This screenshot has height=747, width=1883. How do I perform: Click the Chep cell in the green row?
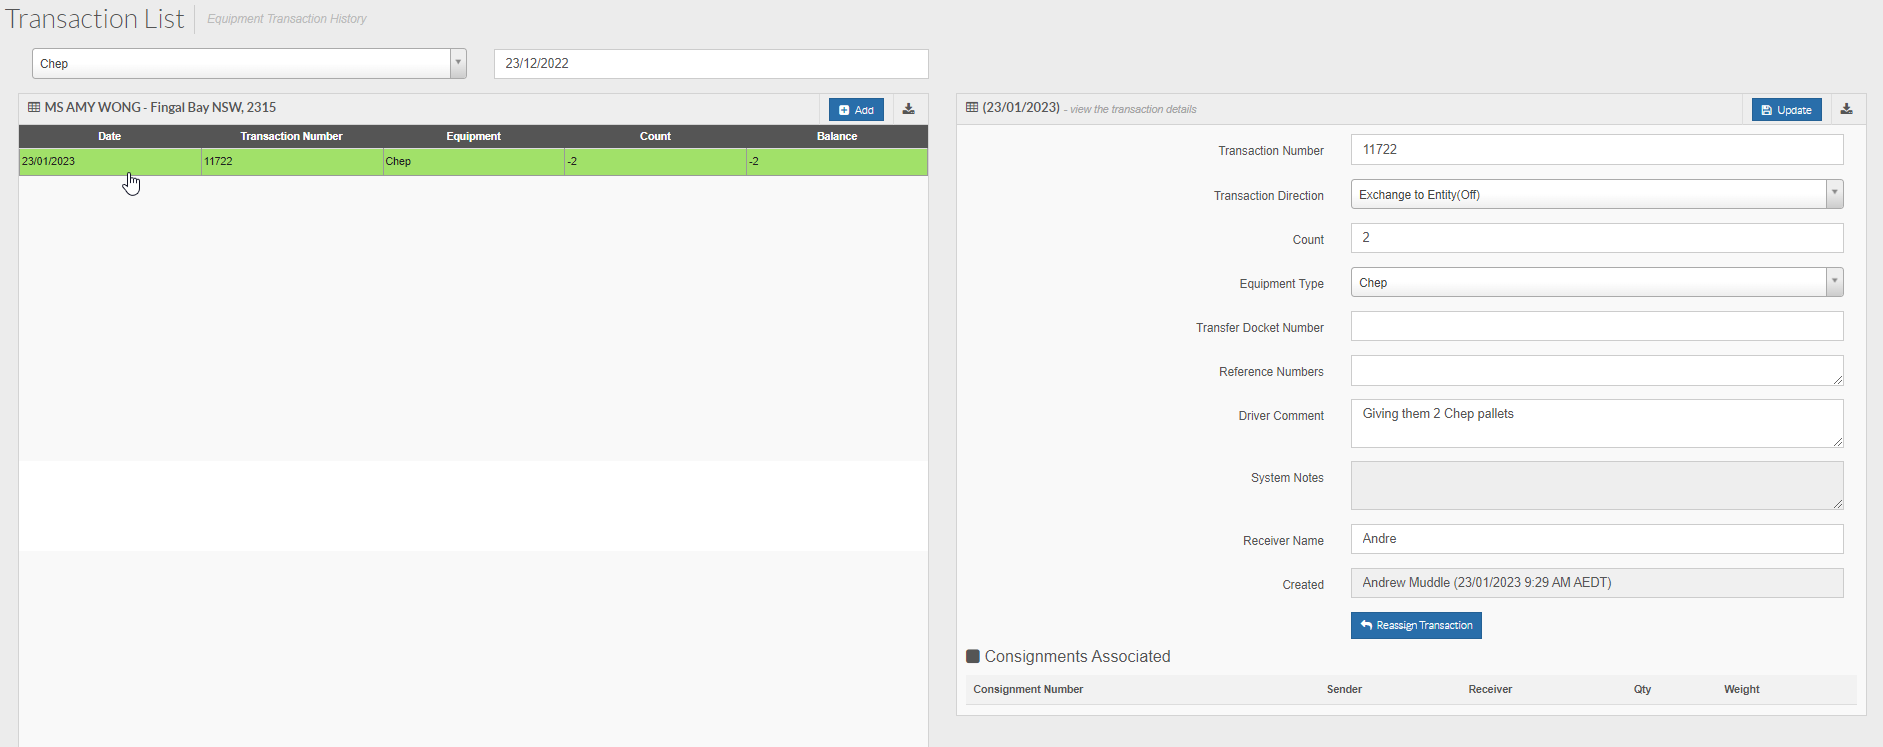tap(474, 161)
